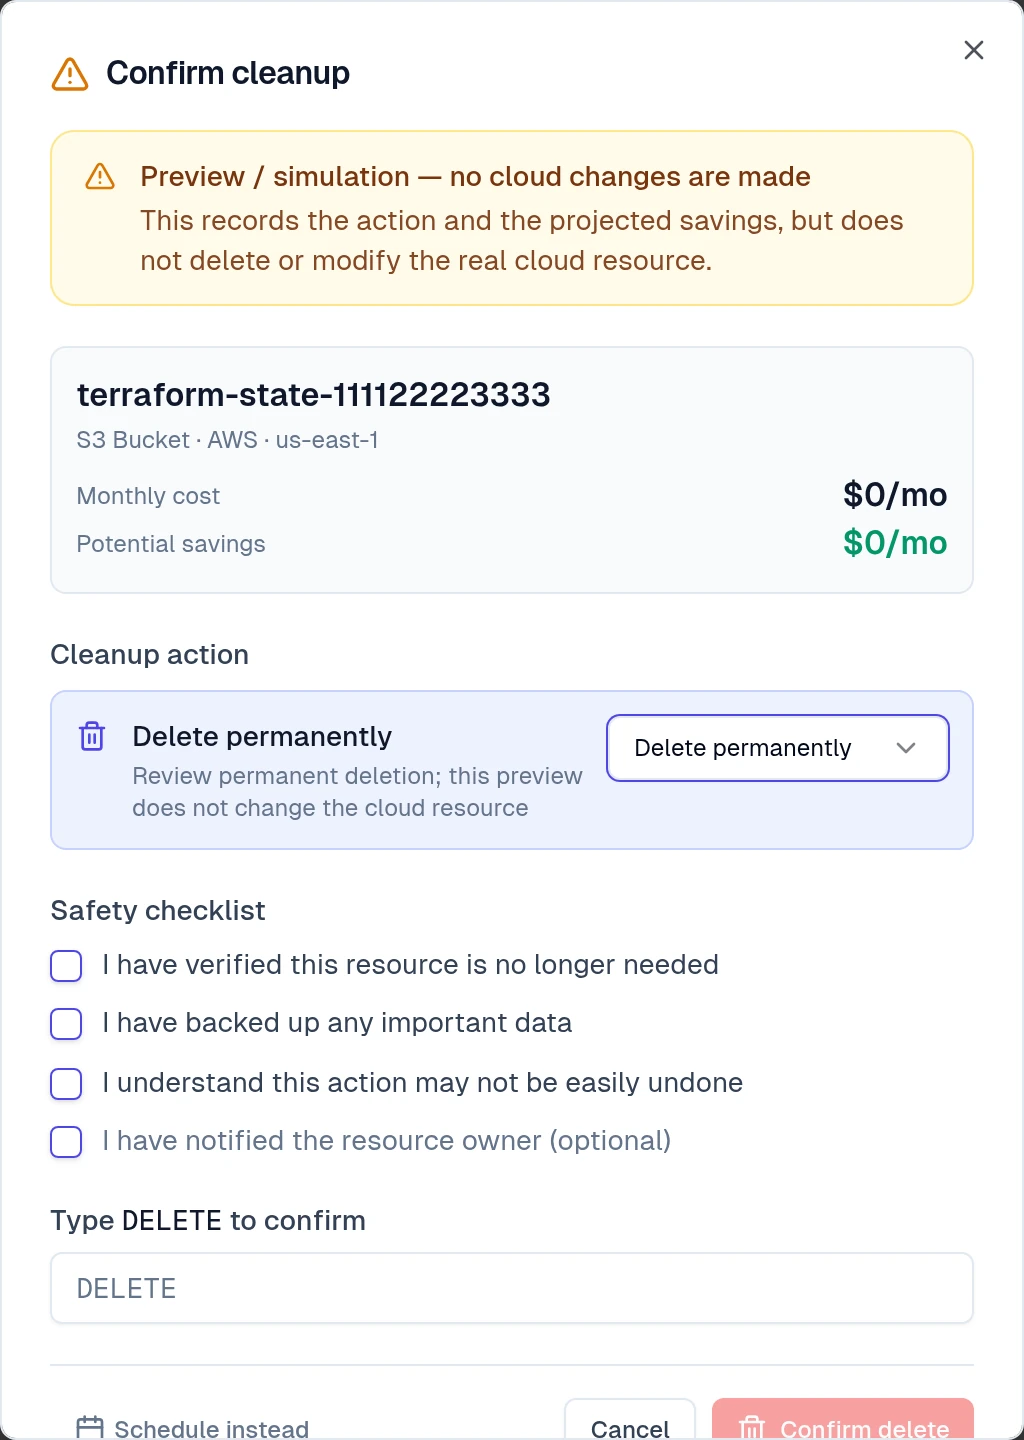The width and height of the screenshot is (1024, 1440).
Task: Check 'notified the resource owner (optional)' box
Action: coord(66,1142)
